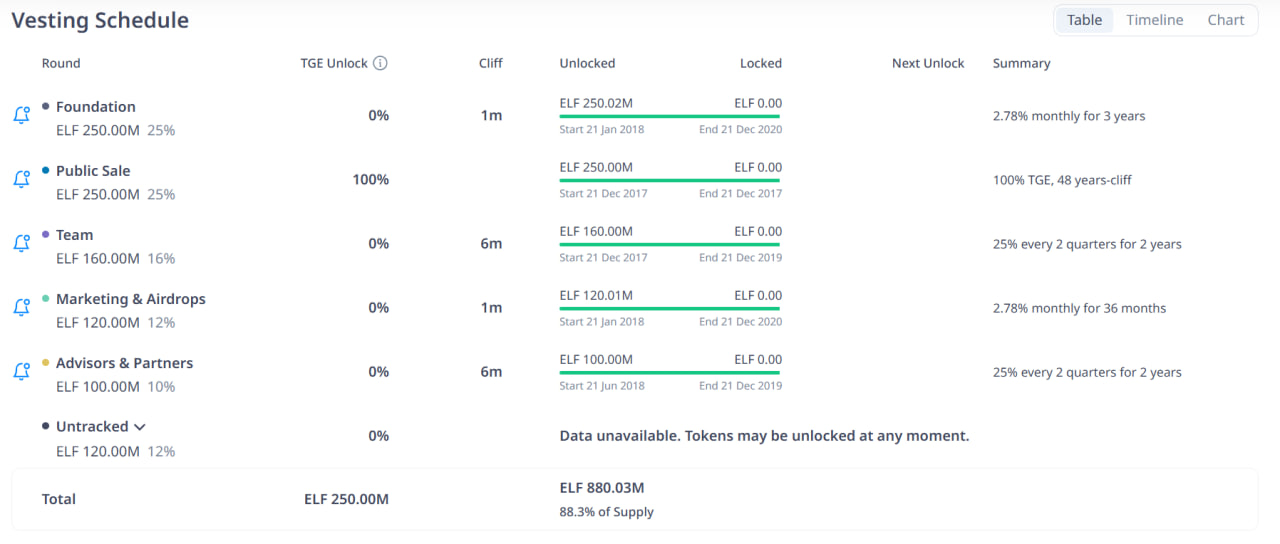Viewport: 1280px width, 544px height.
Task: Click the Public Sale bell alert icon
Action: (x=21, y=180)
